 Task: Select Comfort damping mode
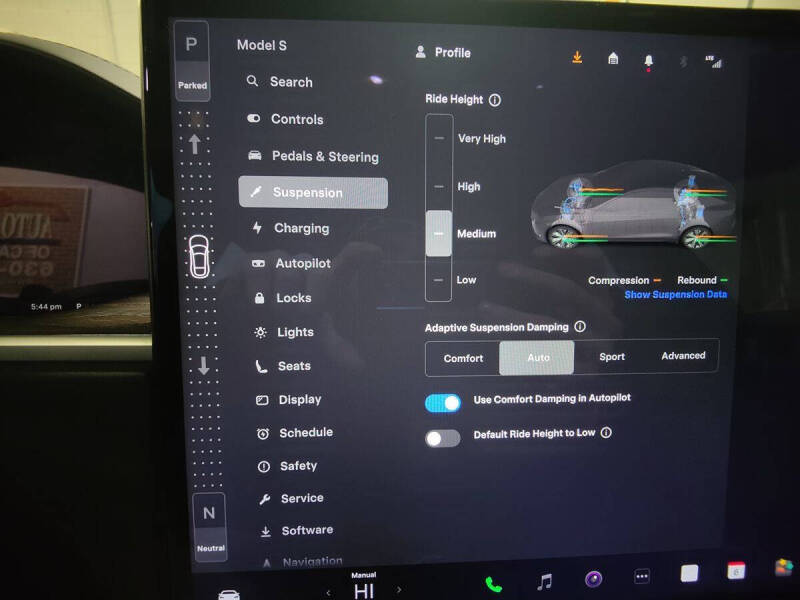[x=464, y=357]
